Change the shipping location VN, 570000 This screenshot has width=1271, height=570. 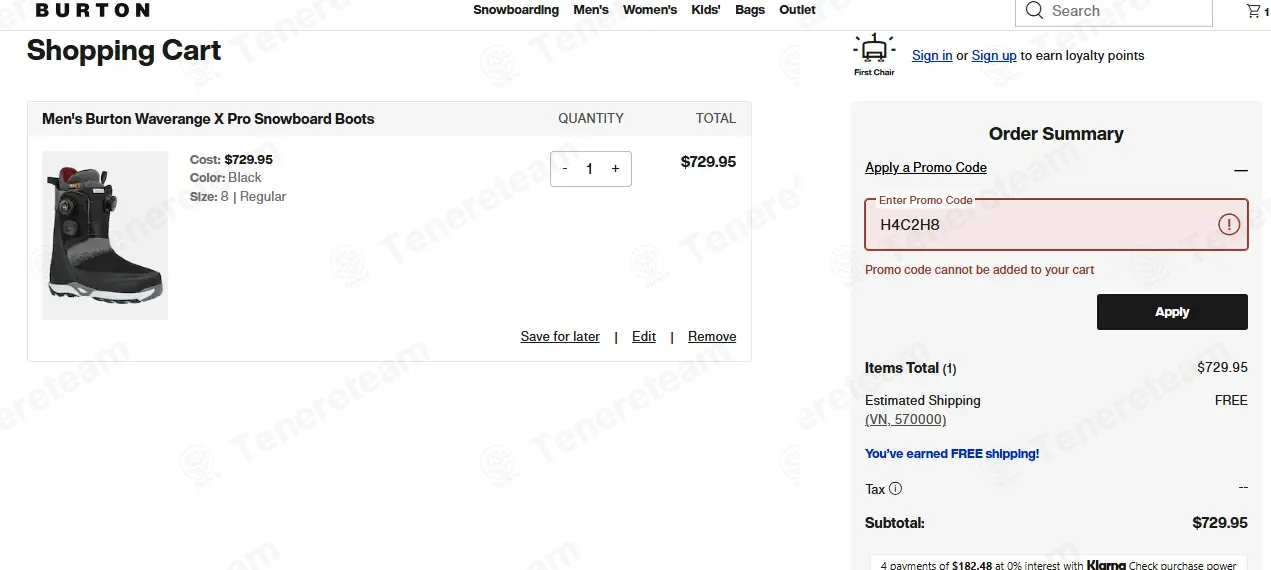905,420
